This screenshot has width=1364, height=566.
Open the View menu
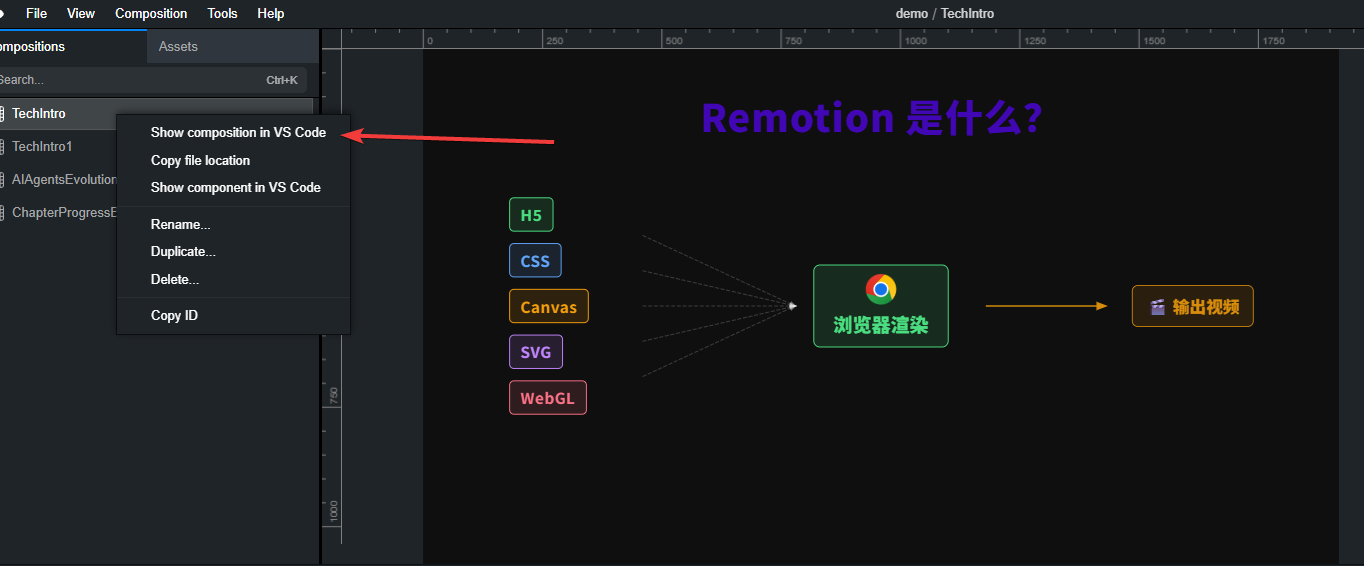click(81, 13)
